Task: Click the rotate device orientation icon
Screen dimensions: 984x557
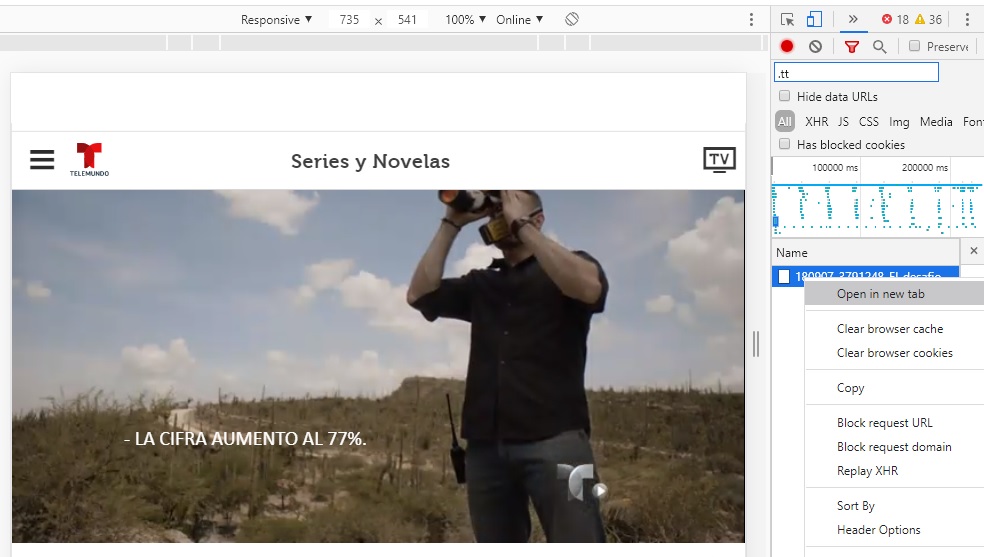Action: [x=572, y=19]
